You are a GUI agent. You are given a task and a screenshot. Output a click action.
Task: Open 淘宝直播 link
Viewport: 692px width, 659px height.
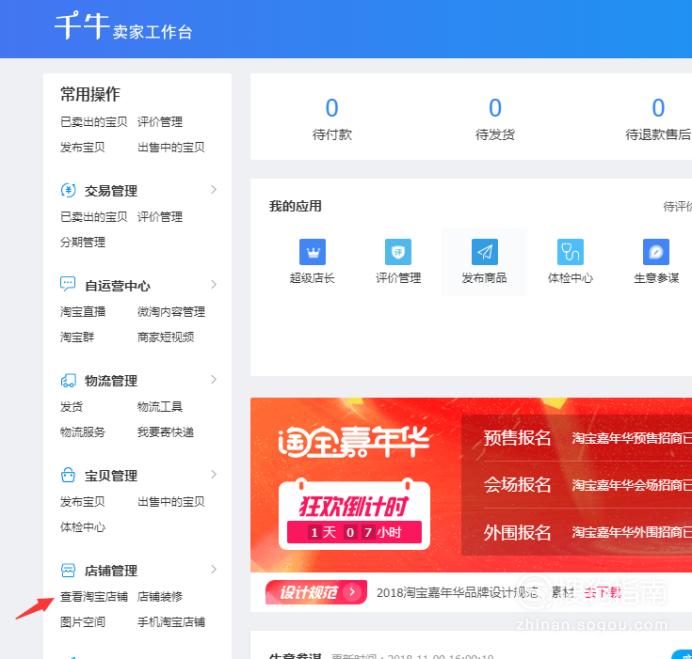coord(83,312)
